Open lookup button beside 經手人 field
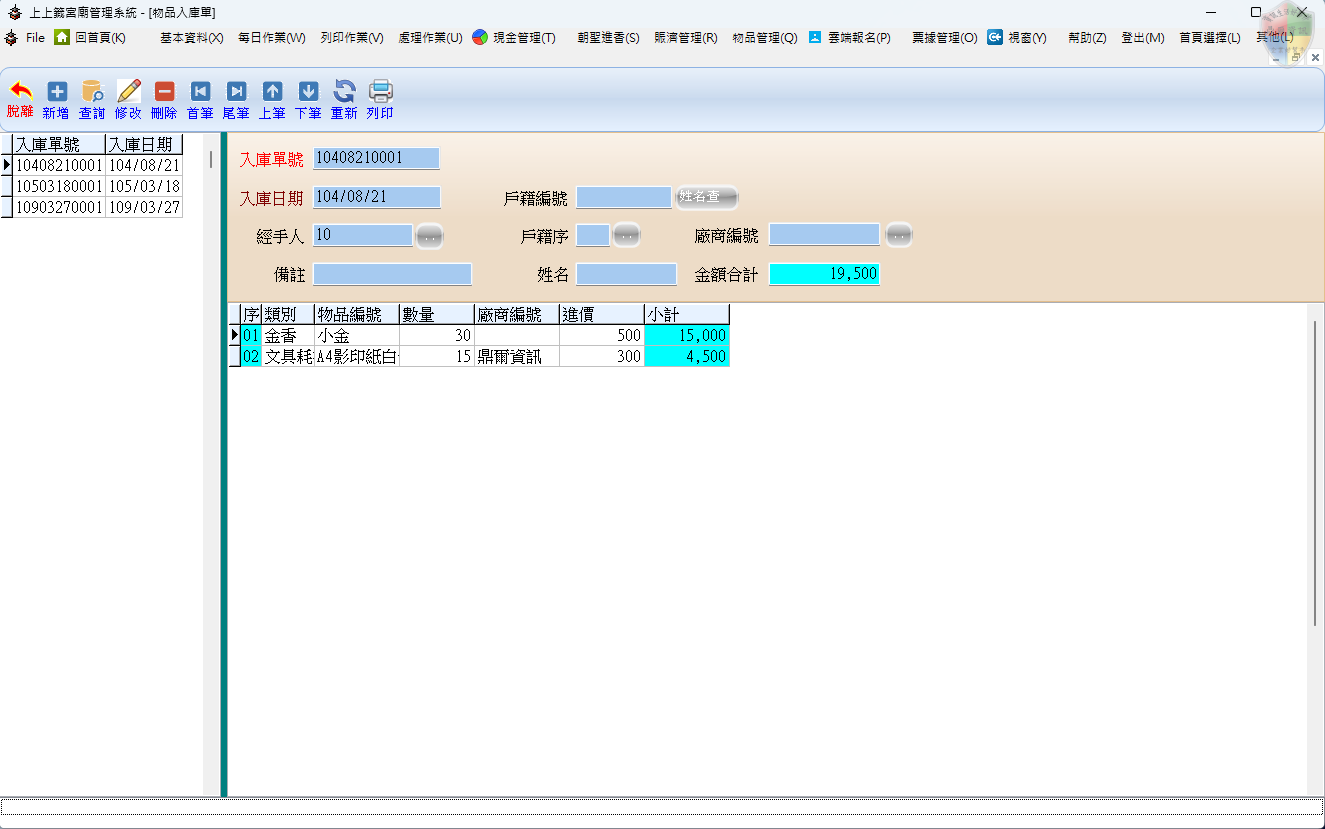The width and height of the screenshot is (1325, 829). 429,236
